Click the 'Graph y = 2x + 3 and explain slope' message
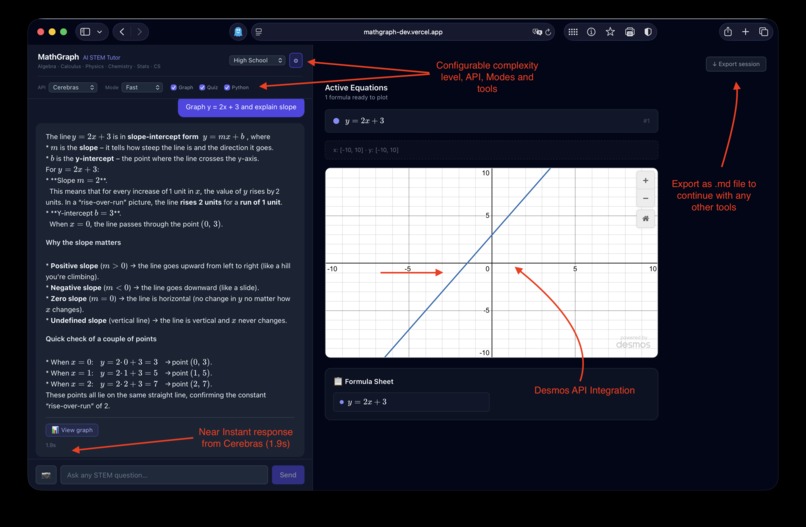The image size is (806, 527). 241,107
